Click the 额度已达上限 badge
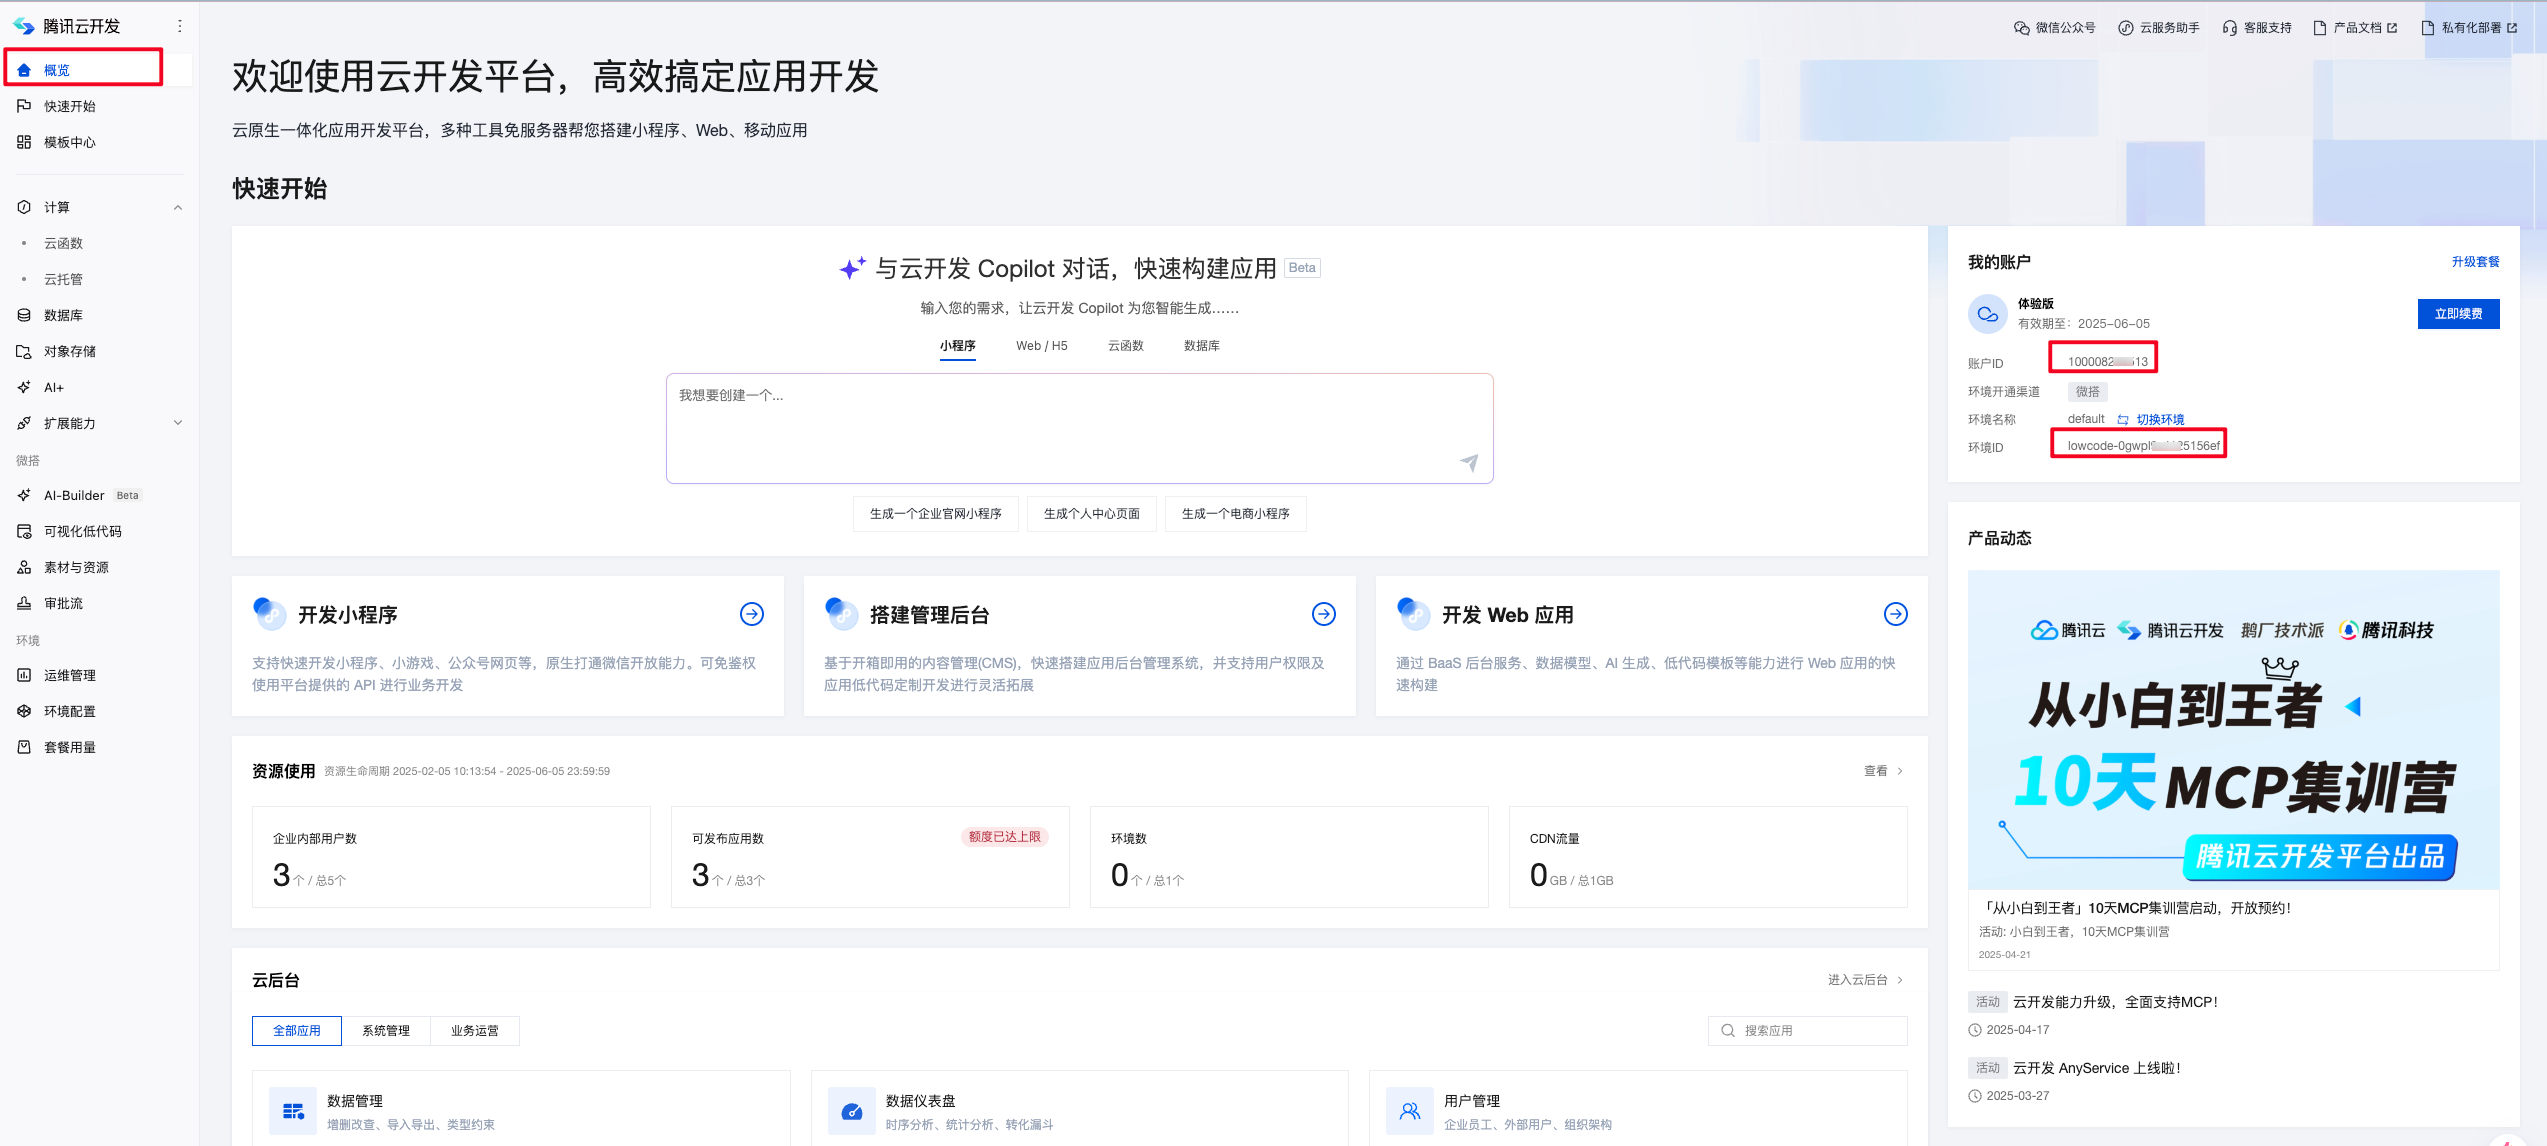2547x1146 pixels. coord(1005,837)
